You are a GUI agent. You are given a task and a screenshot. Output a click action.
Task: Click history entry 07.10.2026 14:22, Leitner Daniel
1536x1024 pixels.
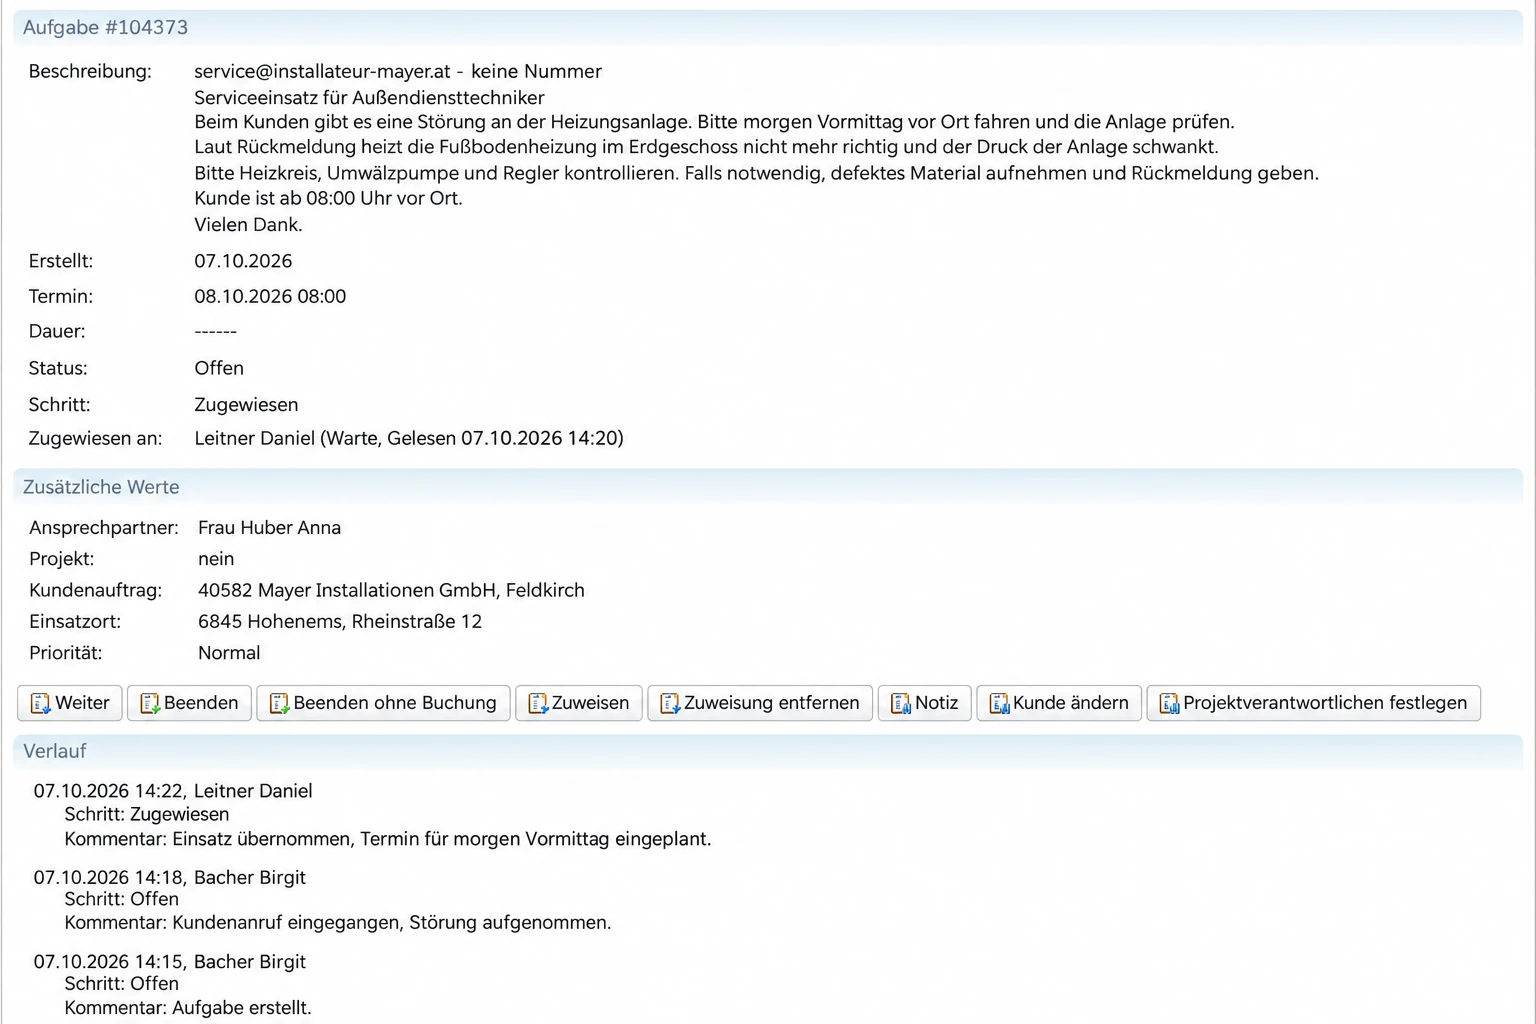173,791
